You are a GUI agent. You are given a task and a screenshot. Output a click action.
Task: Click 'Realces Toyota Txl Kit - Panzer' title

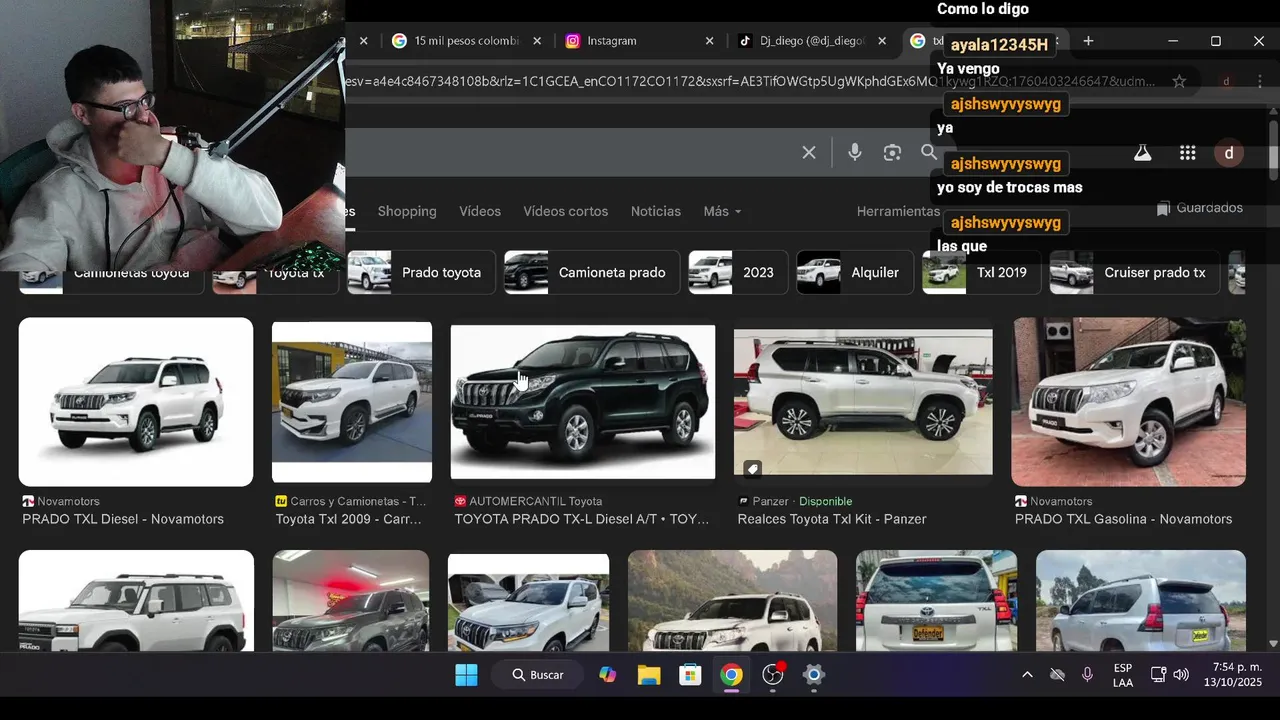click(x=832, y=519)
